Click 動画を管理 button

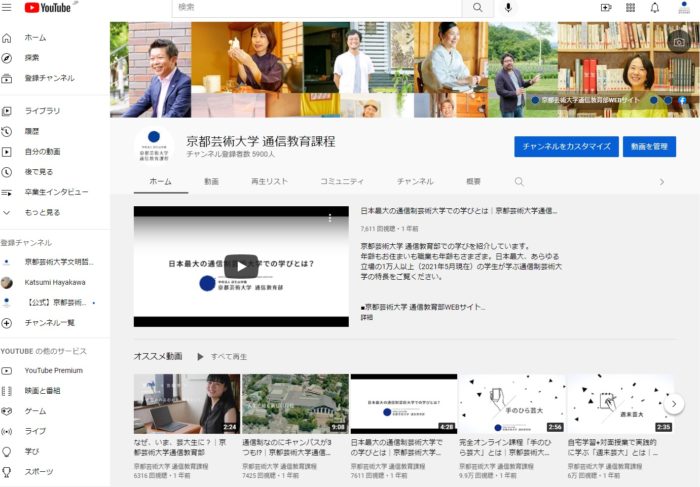click(x=649, y=146)
